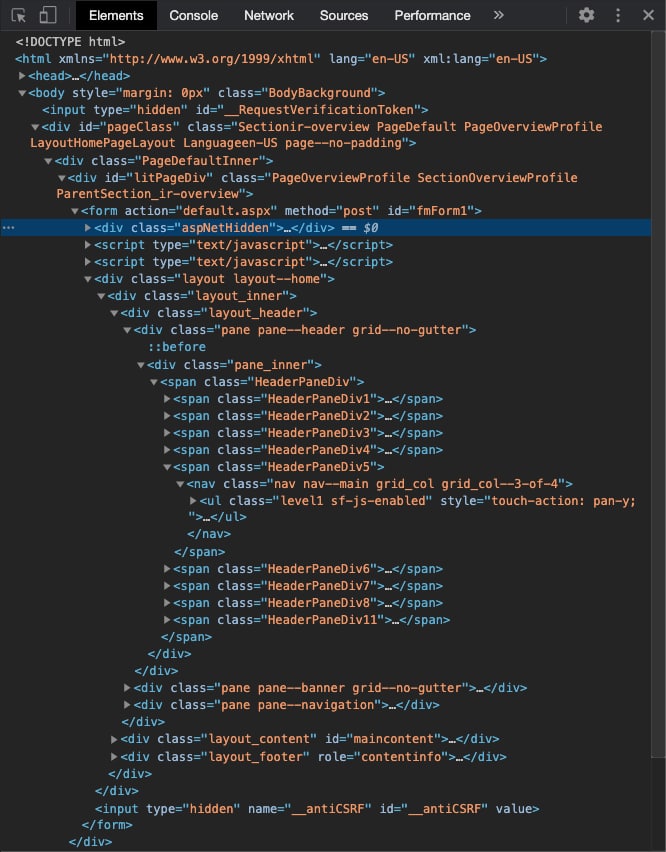Expand the HeaderPaneDiv2 span
This screenshot has height=852, width=666.
(167, 416)
